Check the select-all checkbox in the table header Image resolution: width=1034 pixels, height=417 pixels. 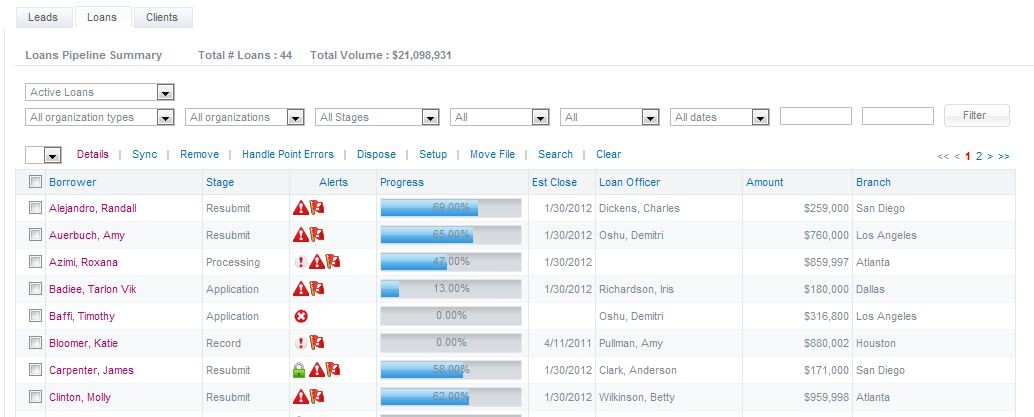tap(35, 181)
